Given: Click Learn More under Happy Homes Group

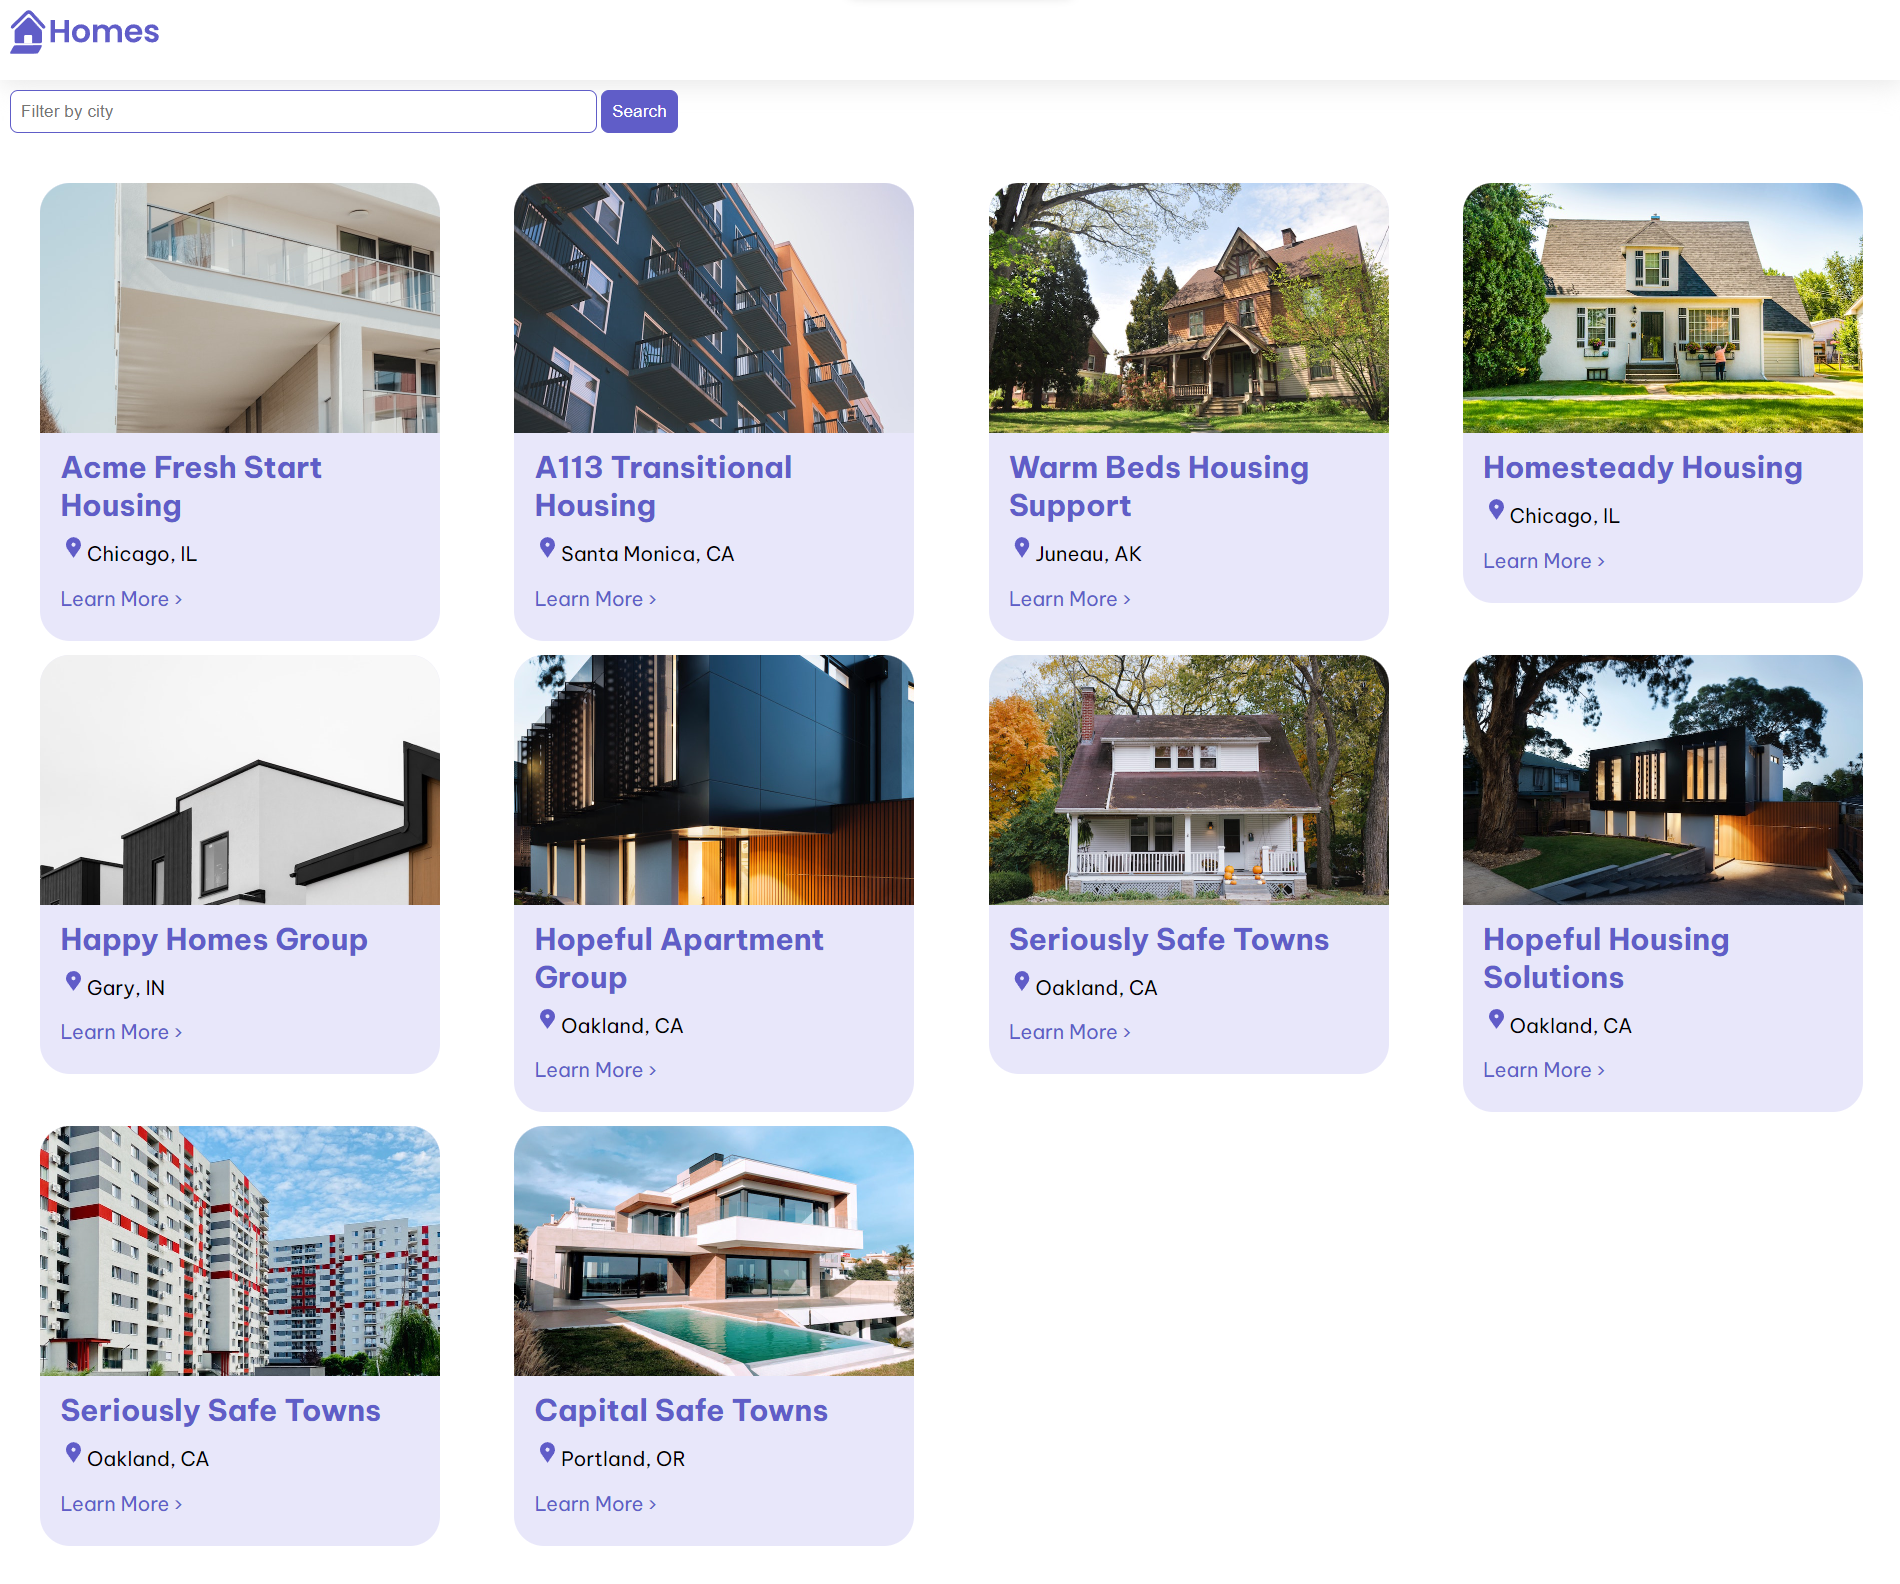Looking at the screenshot, I should click(121, 1032).
